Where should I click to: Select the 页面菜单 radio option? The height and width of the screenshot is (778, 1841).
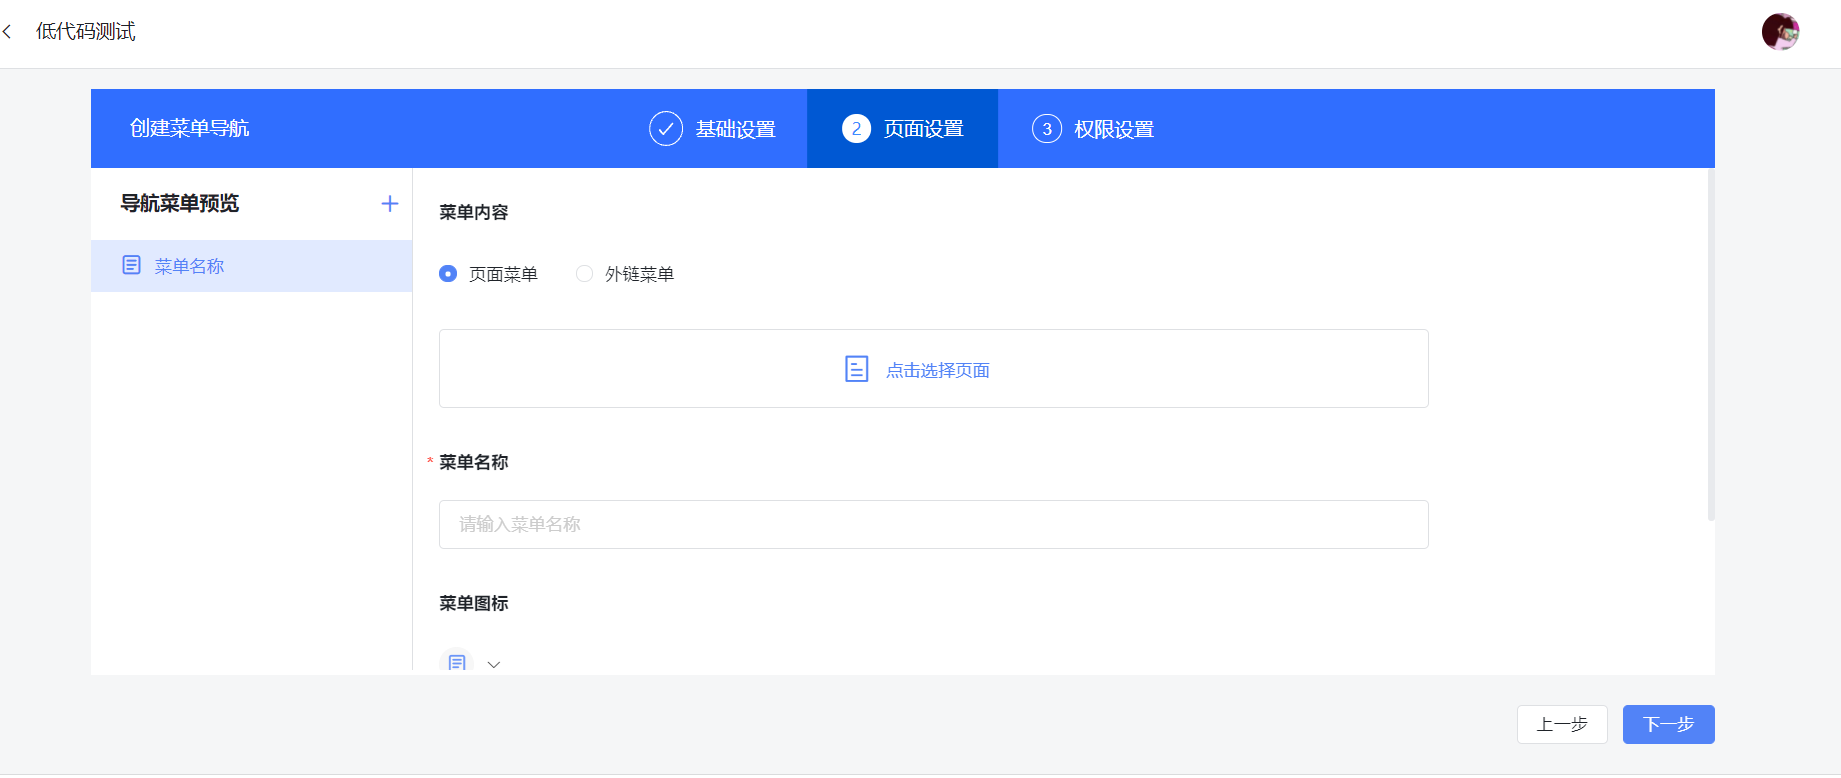pos(448,274)
